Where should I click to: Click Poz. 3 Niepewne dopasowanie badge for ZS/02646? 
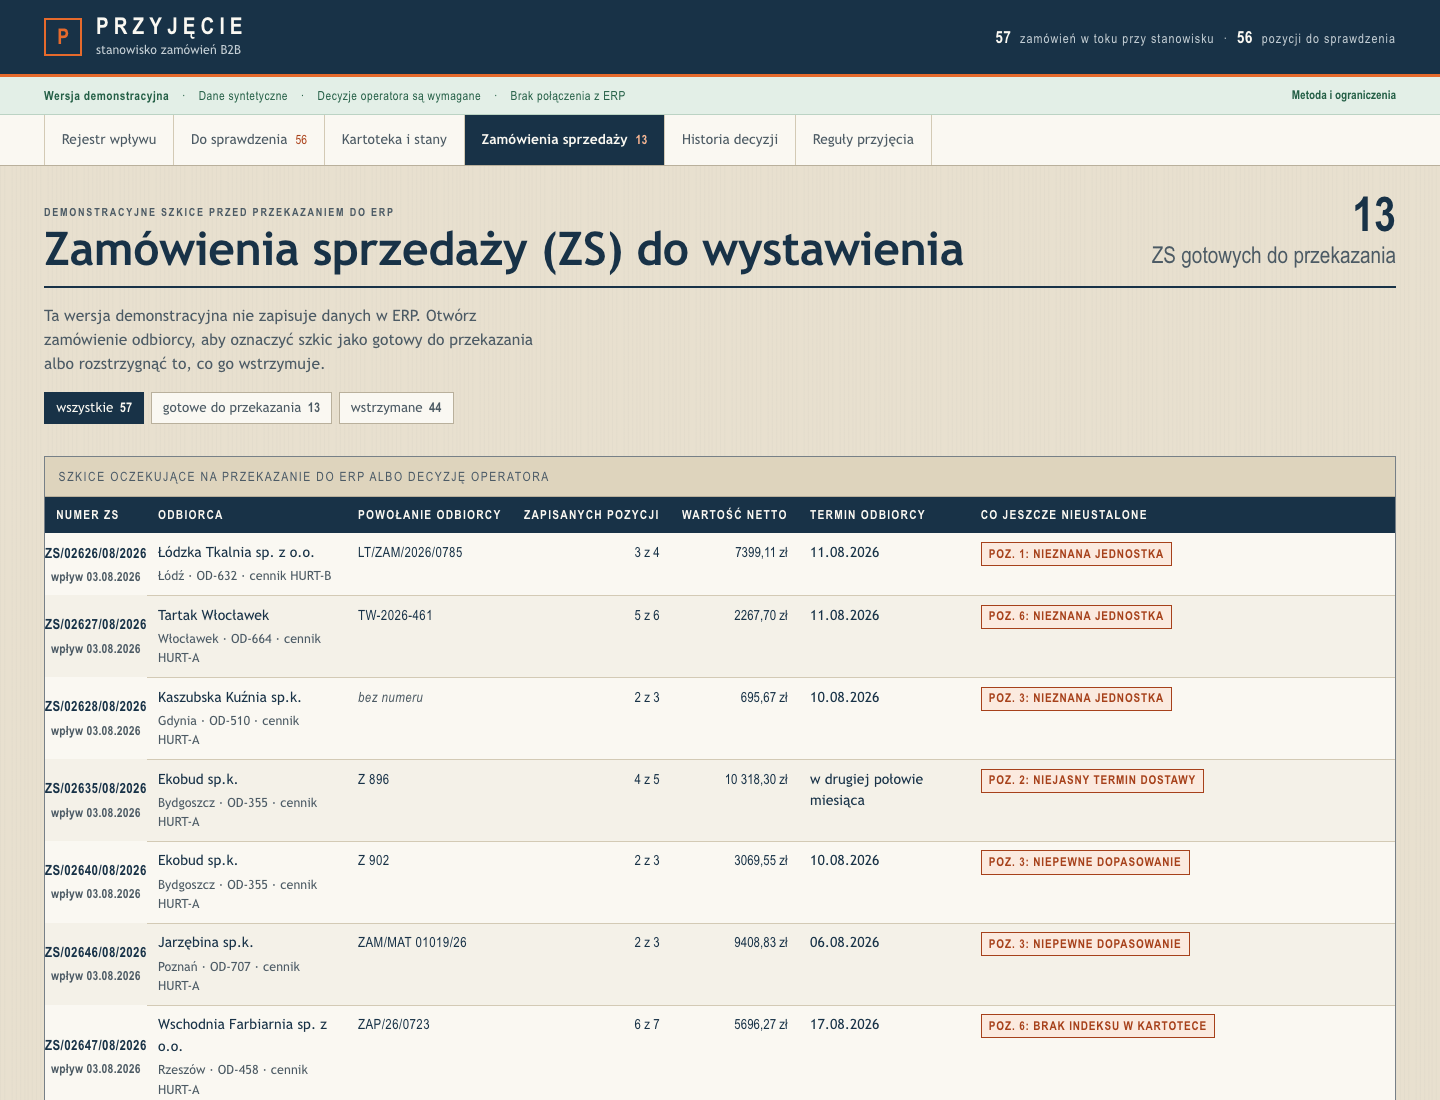coord(1085,944)
